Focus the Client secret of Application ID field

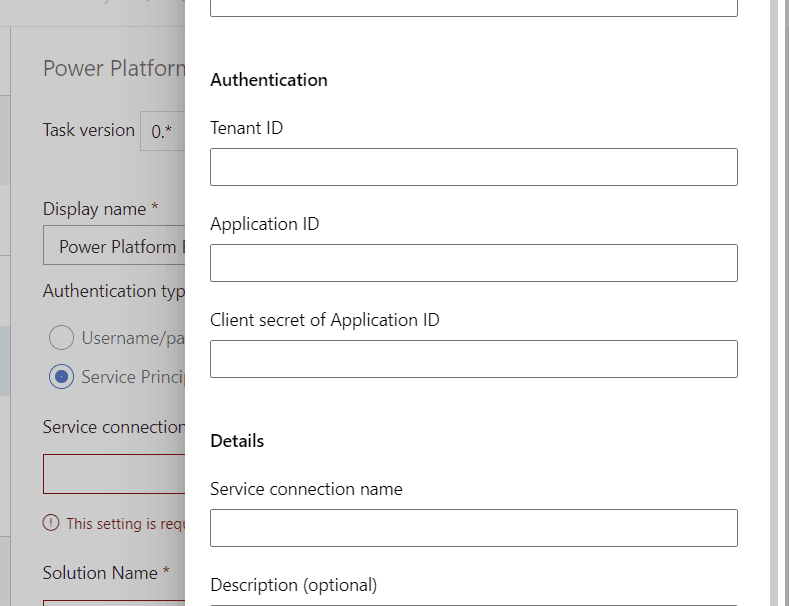click(474, 359)
